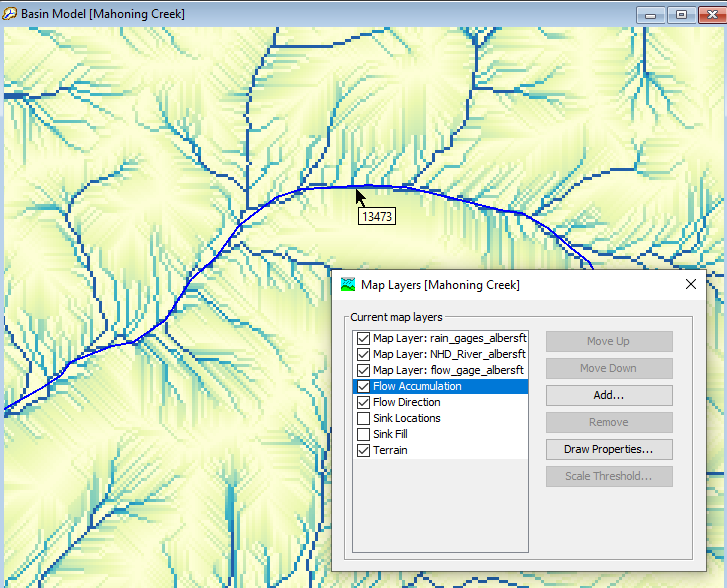Select the Flow Direction row text
727x588 pixels.
coord(407,402)
